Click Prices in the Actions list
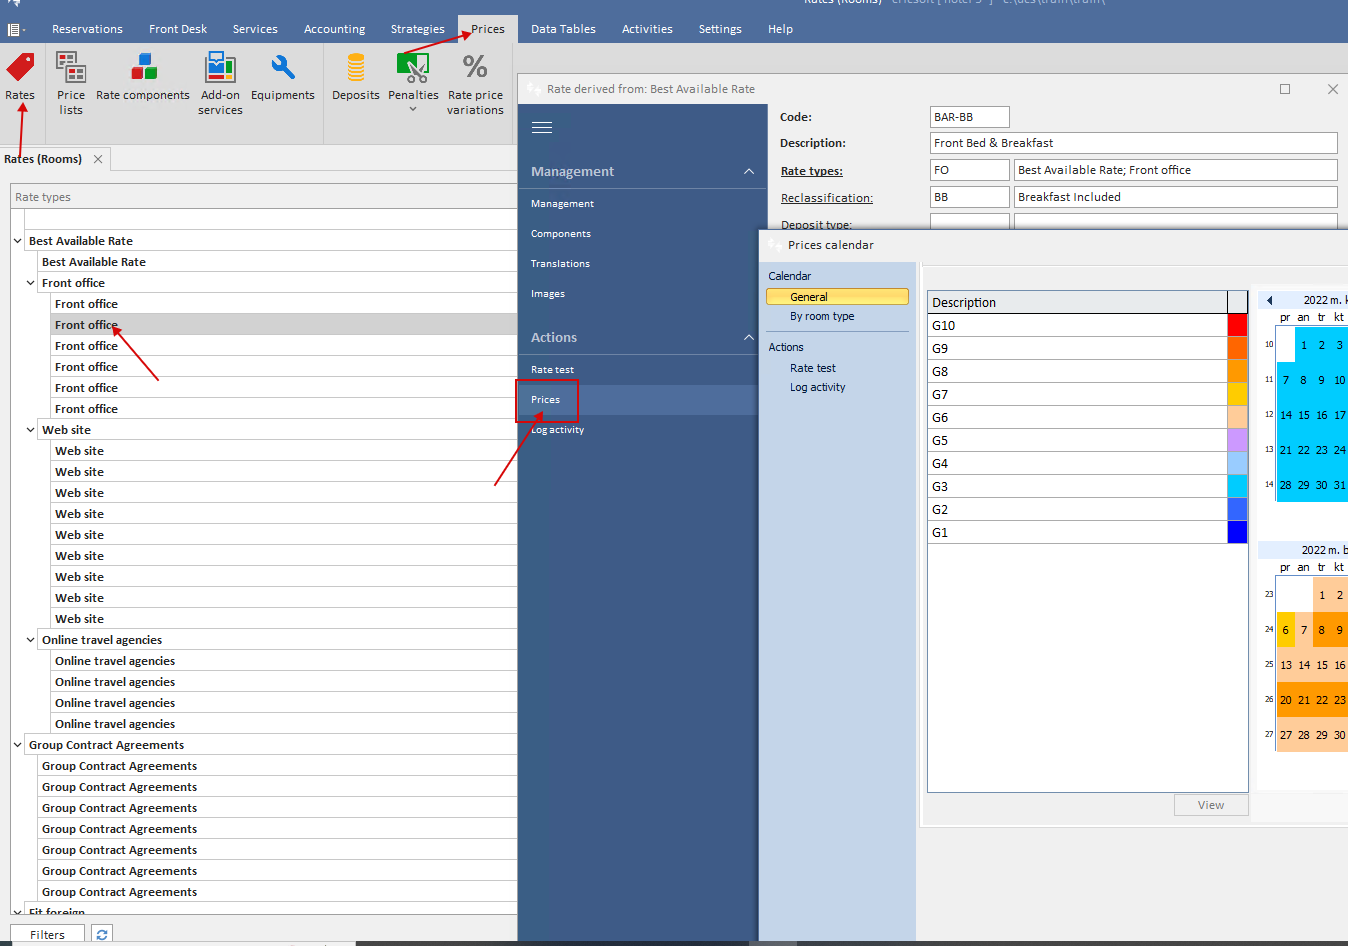The image size is (1348, 946). (x=545, y=400)
